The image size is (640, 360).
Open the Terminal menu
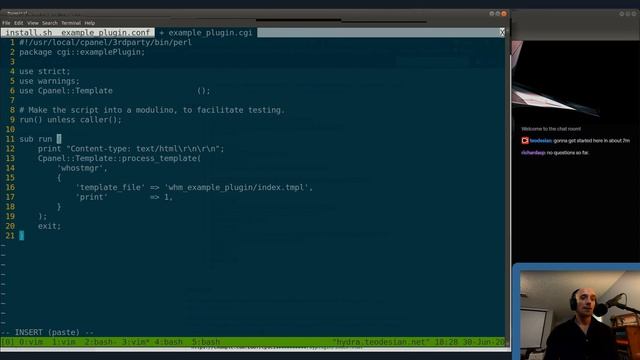71,23
